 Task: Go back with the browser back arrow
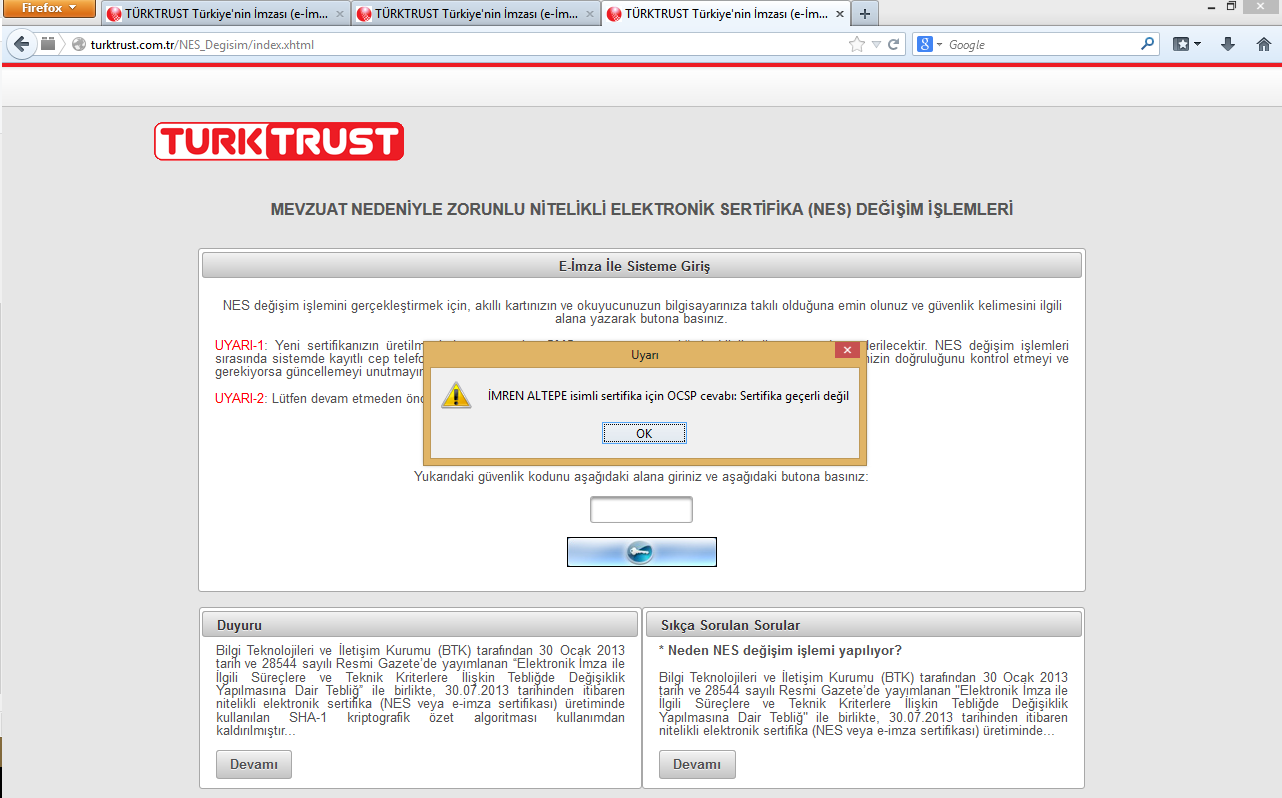(21, 44)
